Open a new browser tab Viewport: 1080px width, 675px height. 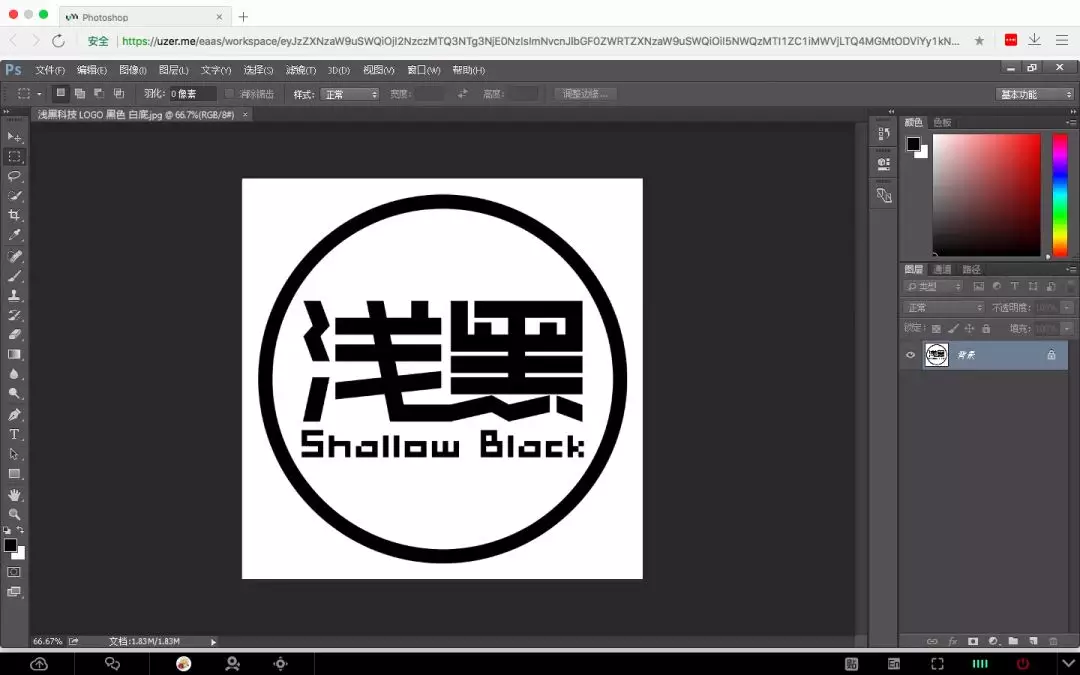click(x=243, y=17)
